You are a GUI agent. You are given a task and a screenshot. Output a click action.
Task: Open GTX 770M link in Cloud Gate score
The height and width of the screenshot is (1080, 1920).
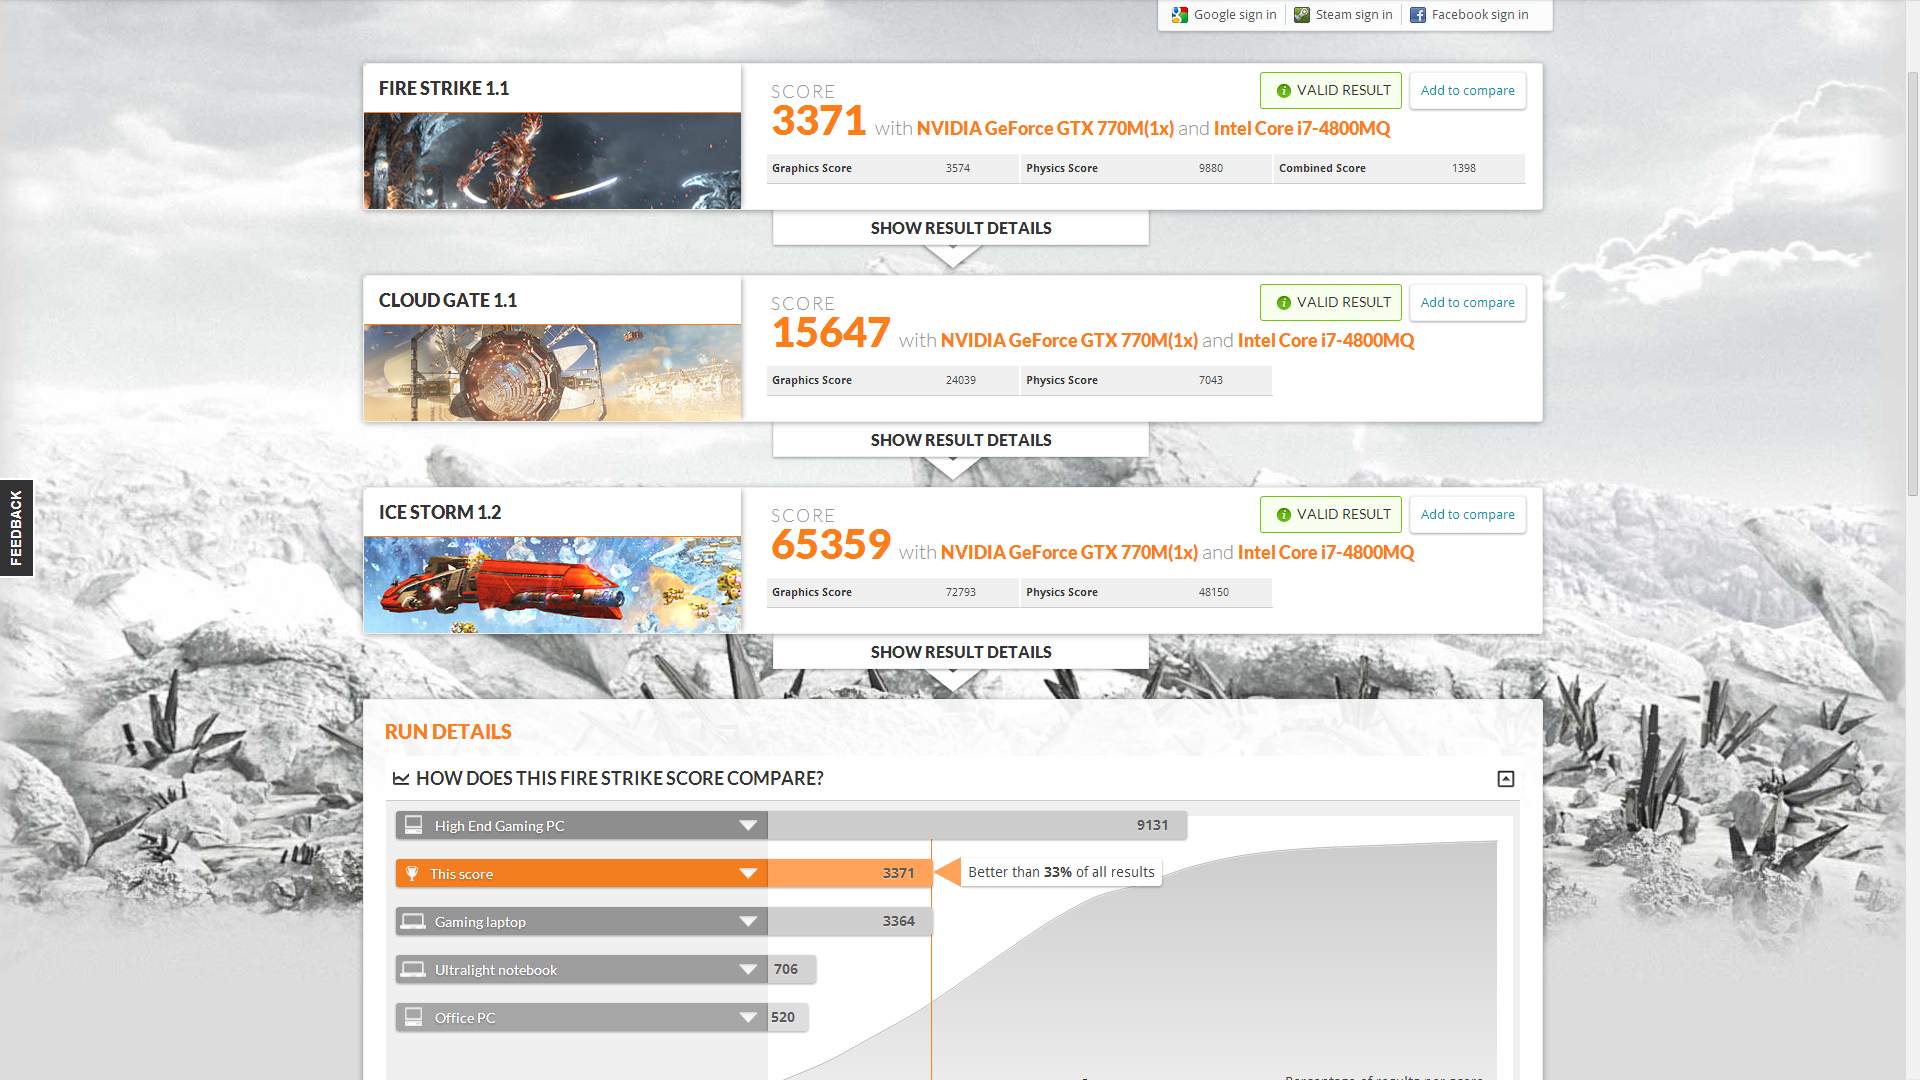pyautogui.click(x=1069, y=341)
